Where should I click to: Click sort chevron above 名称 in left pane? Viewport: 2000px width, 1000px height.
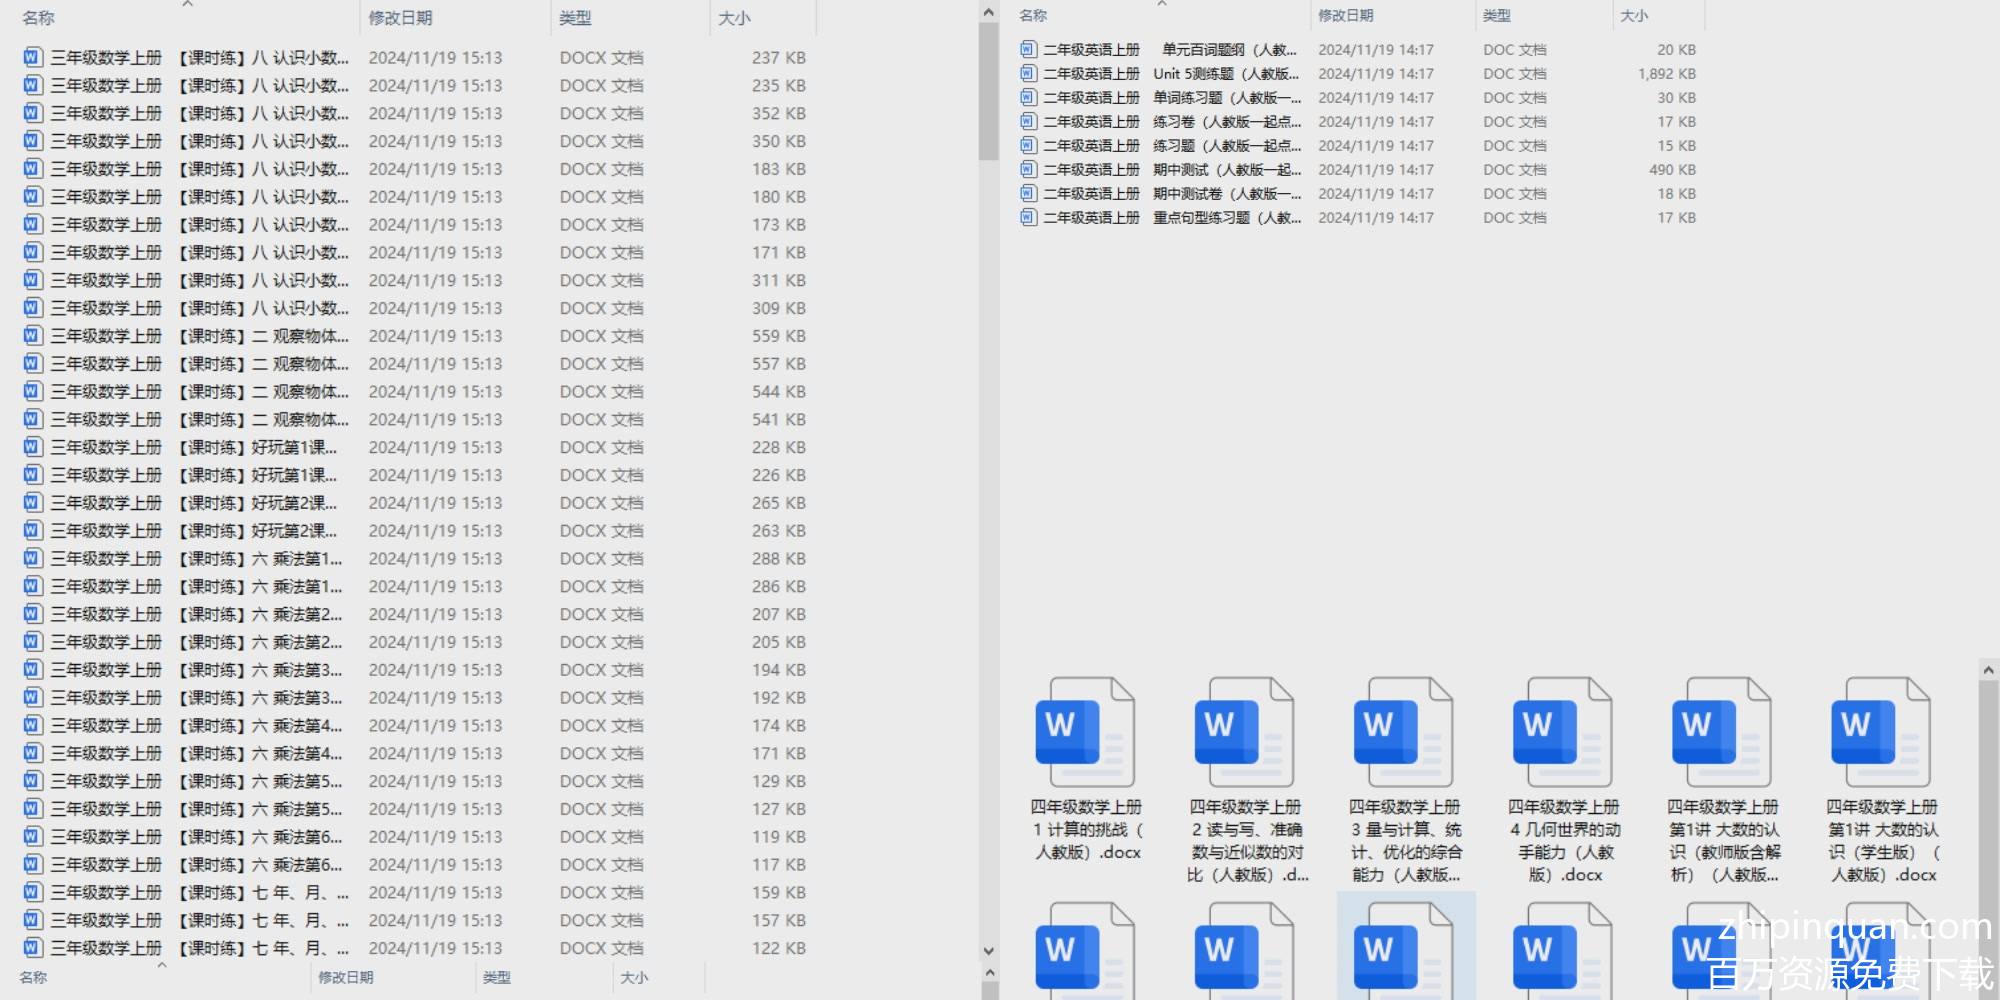187,4
